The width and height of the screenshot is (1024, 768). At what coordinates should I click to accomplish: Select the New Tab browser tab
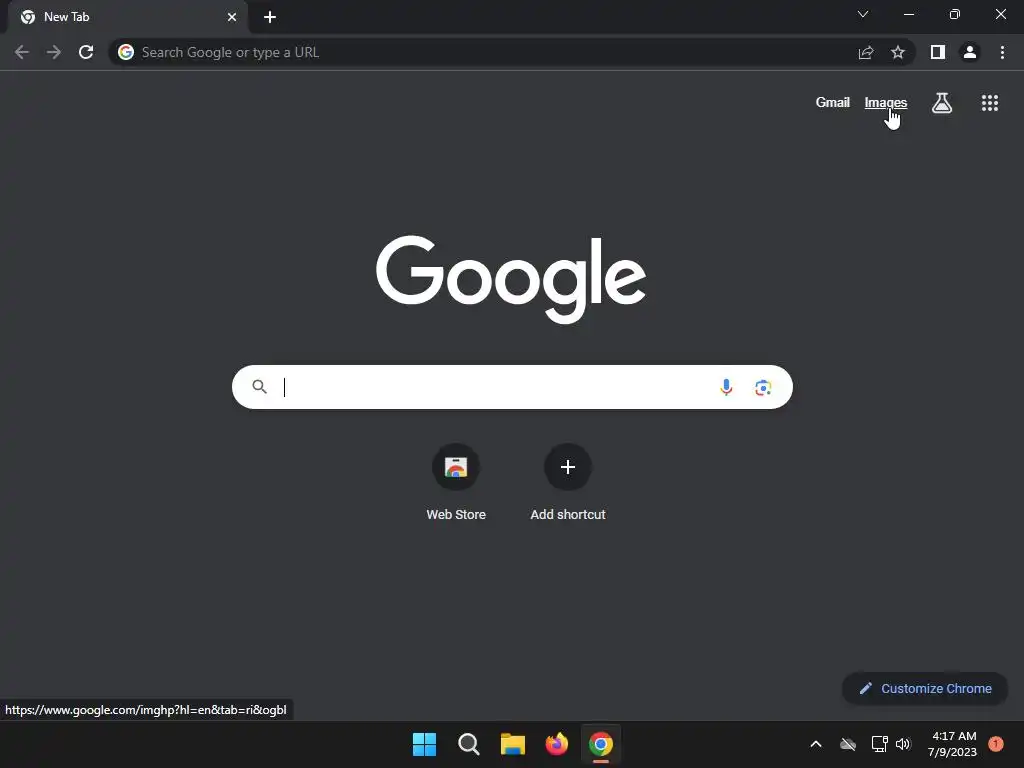(128, 17)
